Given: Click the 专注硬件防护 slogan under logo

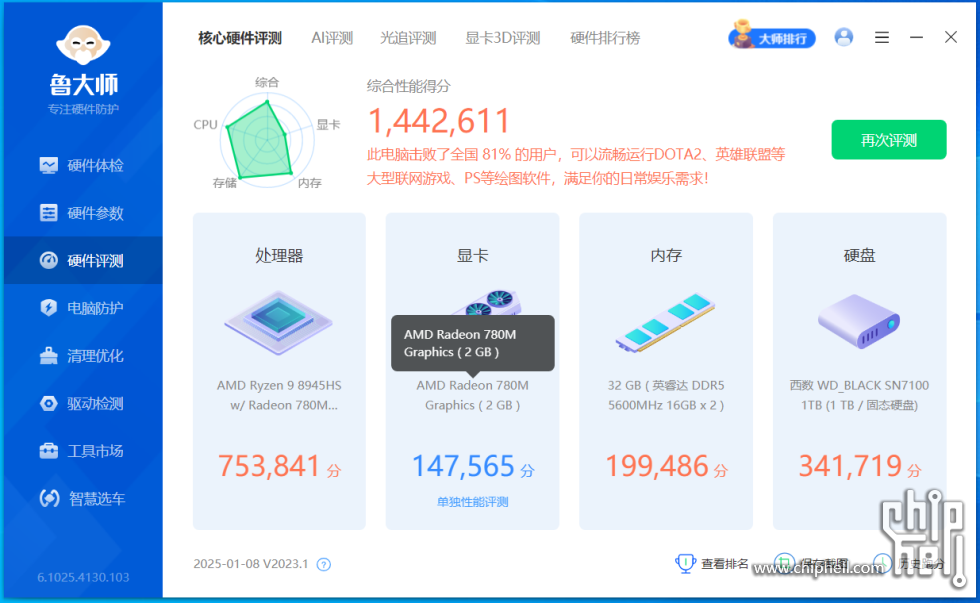Looking at the screenshot, I should [83, 109].
